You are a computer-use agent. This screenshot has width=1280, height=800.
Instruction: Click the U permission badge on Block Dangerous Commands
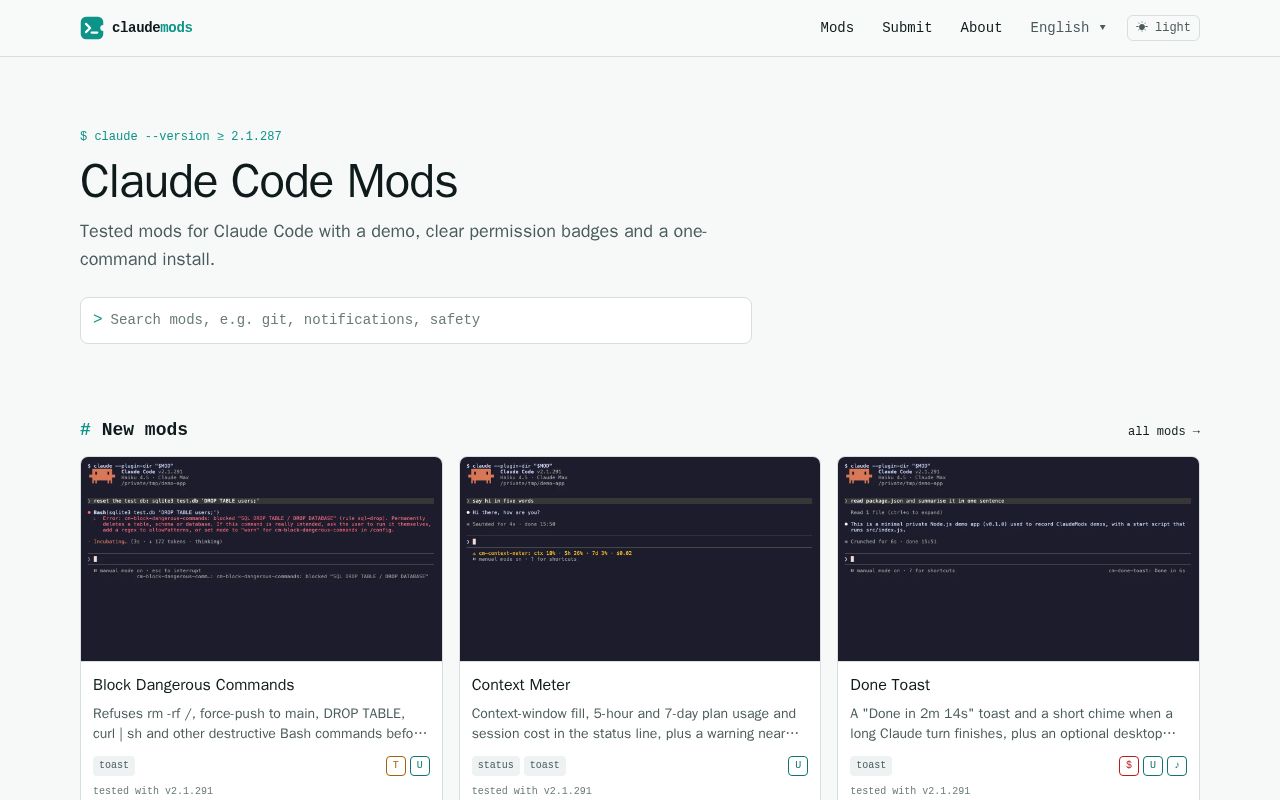coord(420,766)
